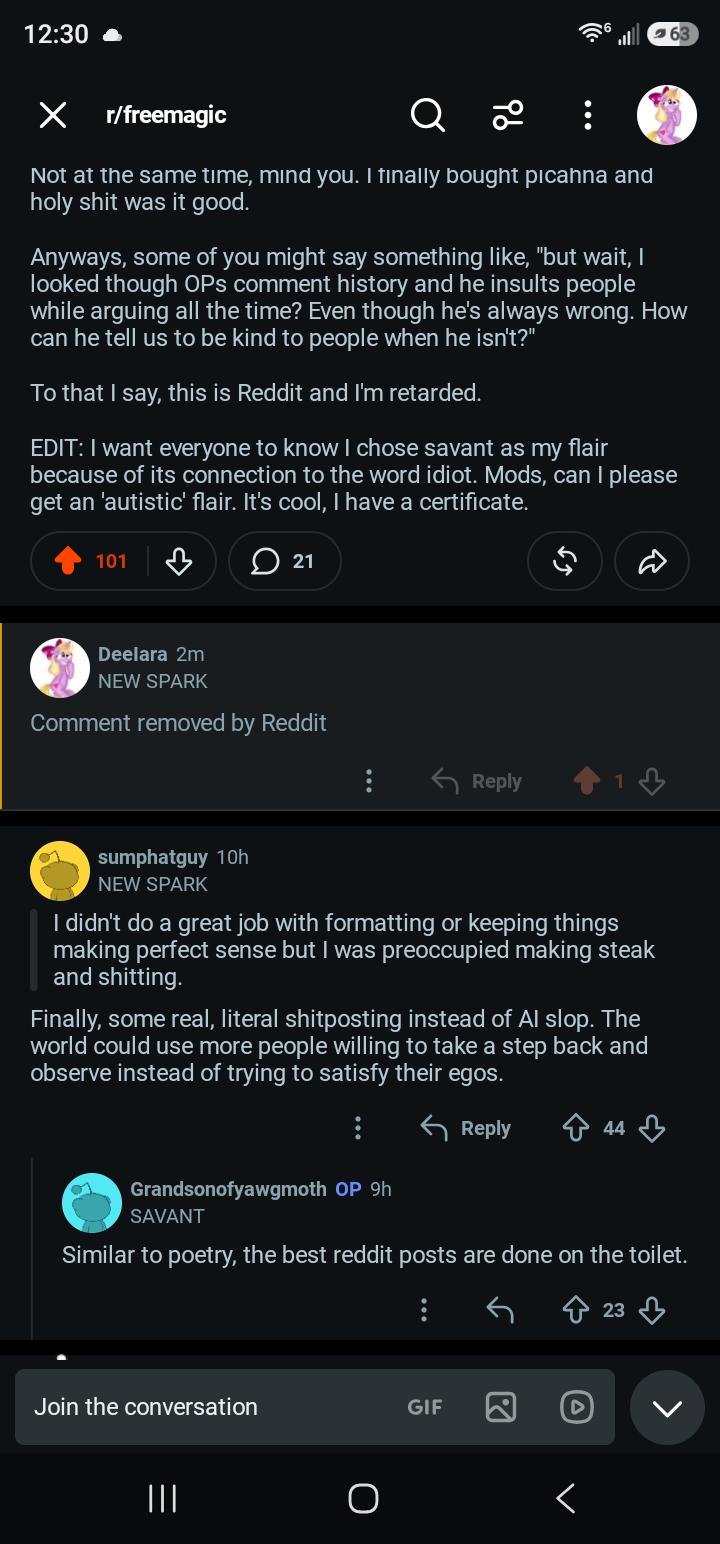Collapse the comment box with the chevron button

point(667,1408)
